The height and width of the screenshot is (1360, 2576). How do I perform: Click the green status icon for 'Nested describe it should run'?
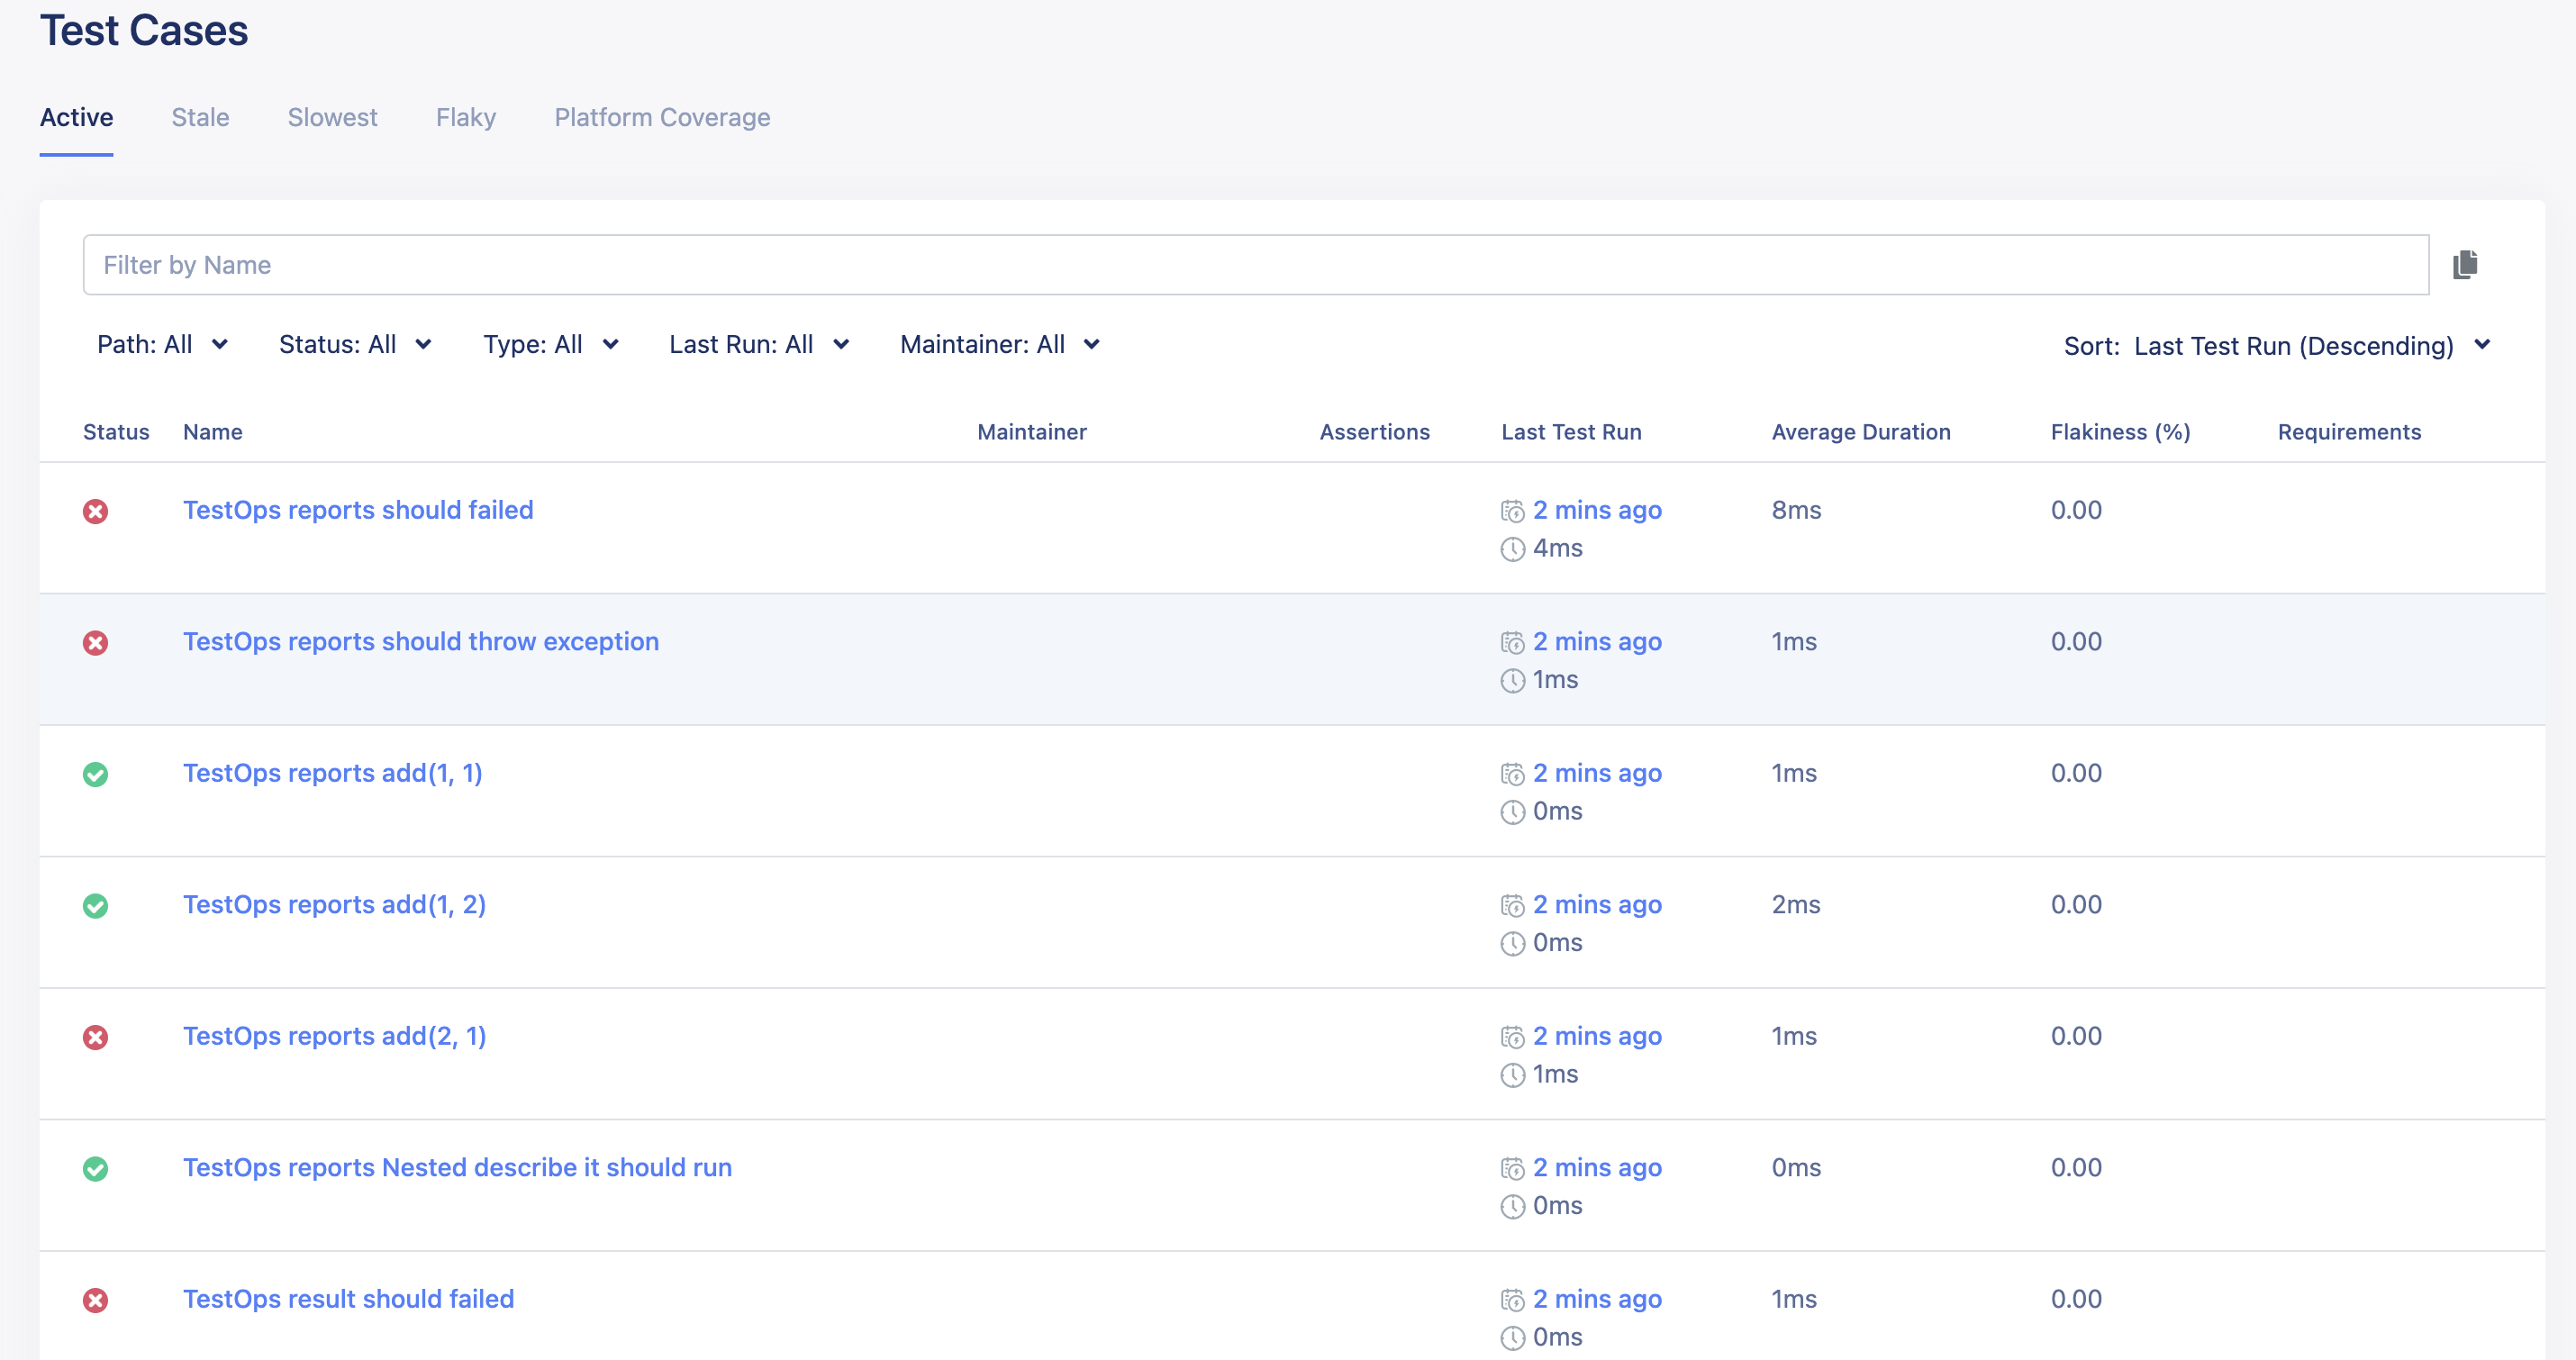tap(96, 1169)
